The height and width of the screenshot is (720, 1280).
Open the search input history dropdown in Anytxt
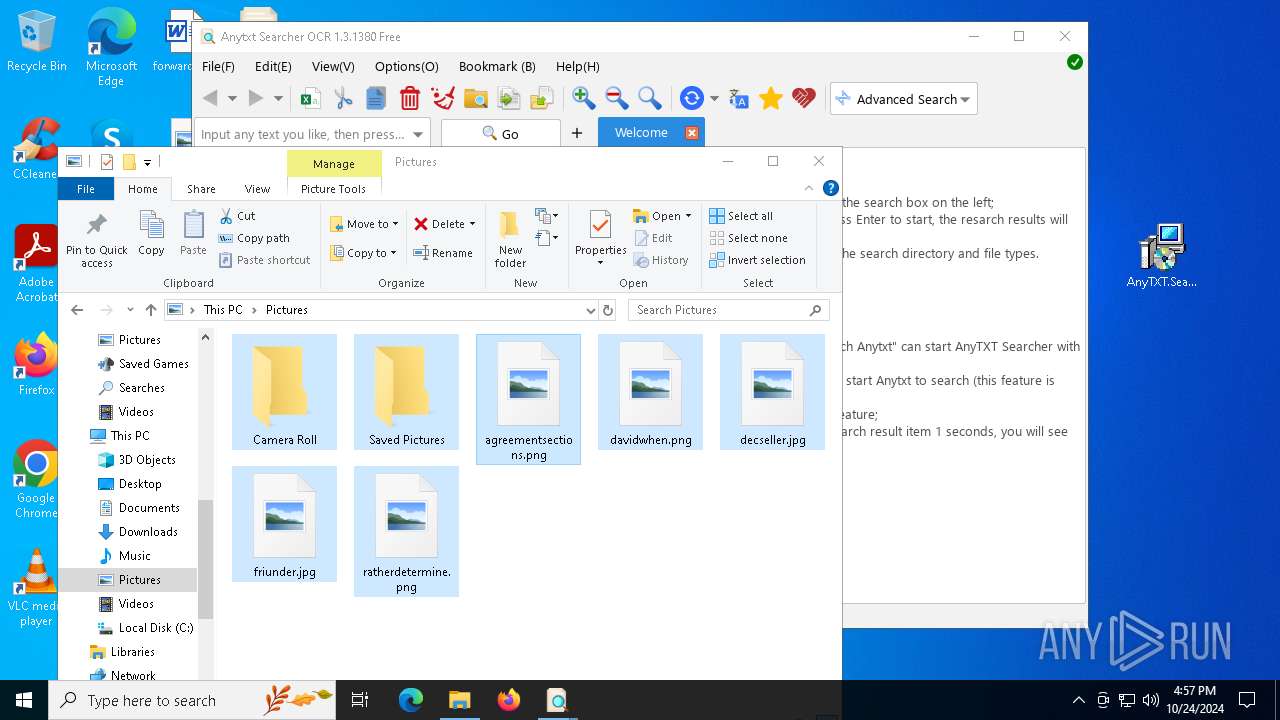[418, 134]
